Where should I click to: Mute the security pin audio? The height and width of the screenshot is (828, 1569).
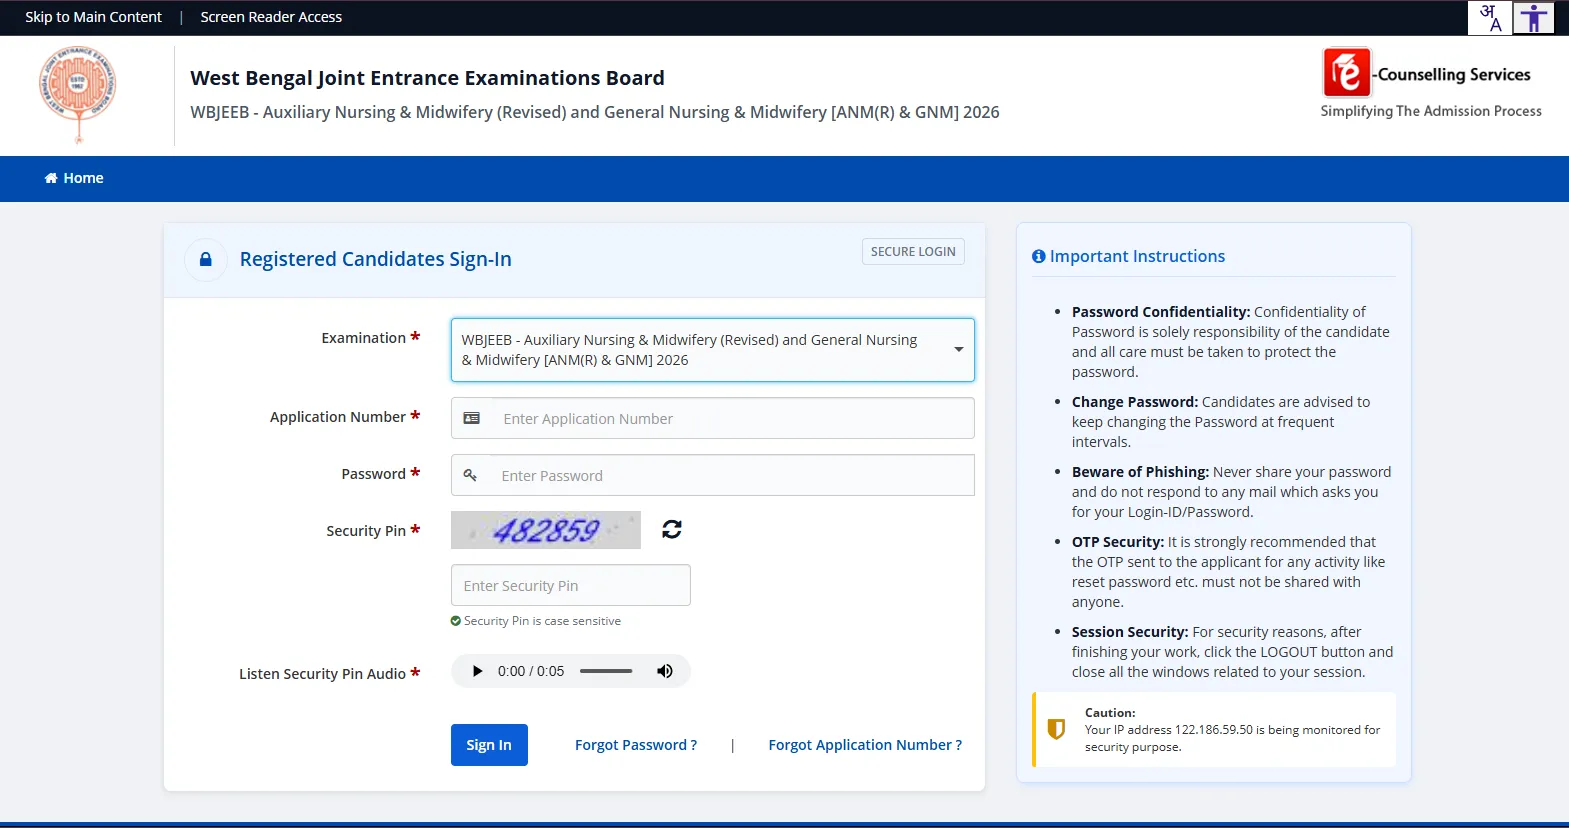[x=665, y=671]
